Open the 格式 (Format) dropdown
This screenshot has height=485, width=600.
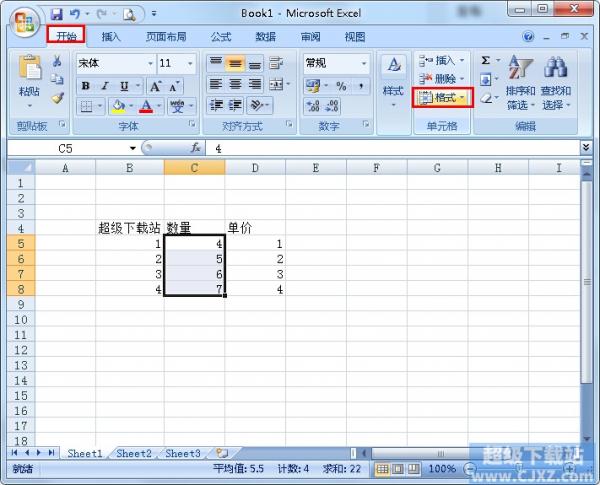(443, 98)
